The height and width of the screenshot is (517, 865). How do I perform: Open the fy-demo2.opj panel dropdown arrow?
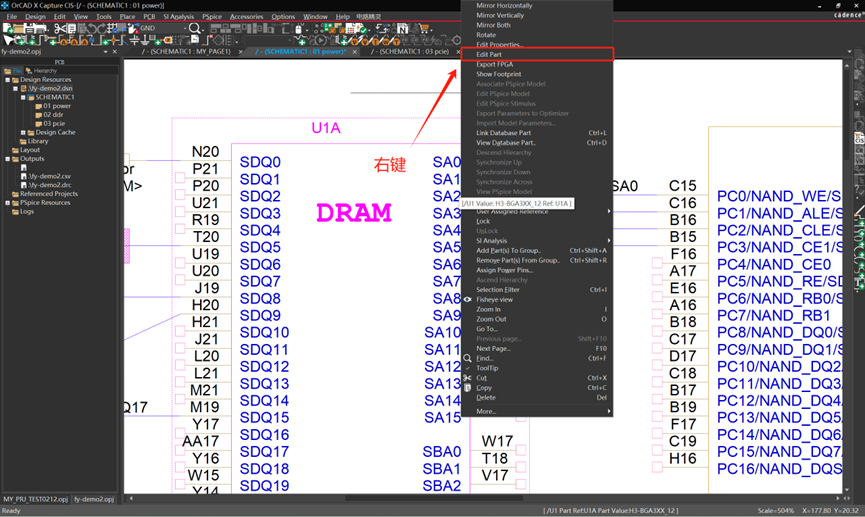coord(105,52)
